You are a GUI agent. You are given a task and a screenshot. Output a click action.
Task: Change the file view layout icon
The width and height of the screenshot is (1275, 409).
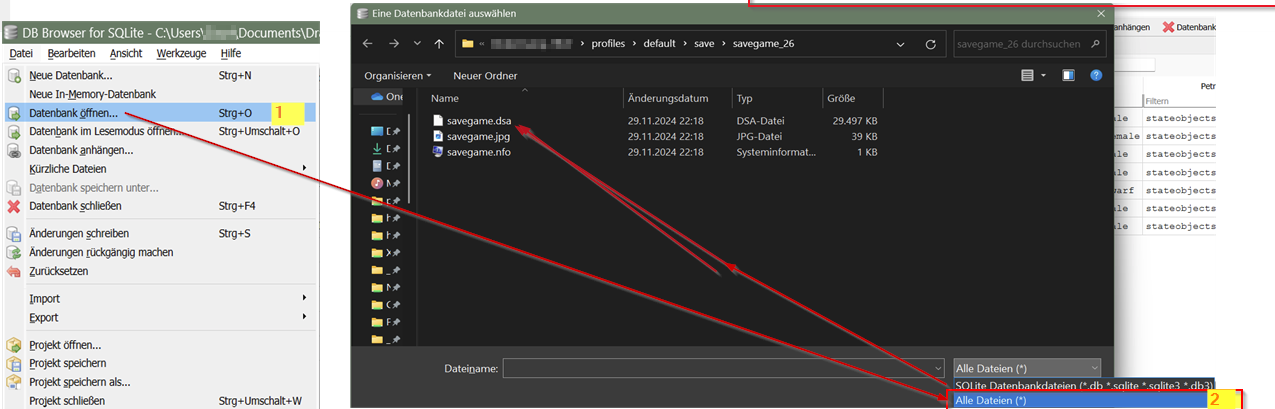(x=1027, y=75)
